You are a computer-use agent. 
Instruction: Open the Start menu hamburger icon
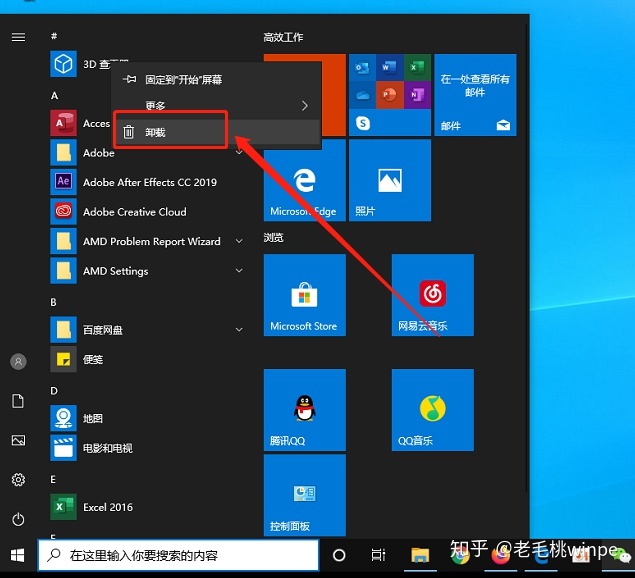(18, 37)
